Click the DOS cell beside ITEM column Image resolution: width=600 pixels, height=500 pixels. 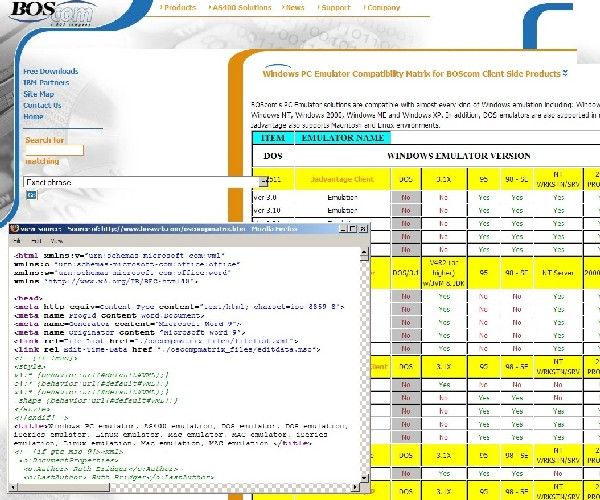click(273, 156)
